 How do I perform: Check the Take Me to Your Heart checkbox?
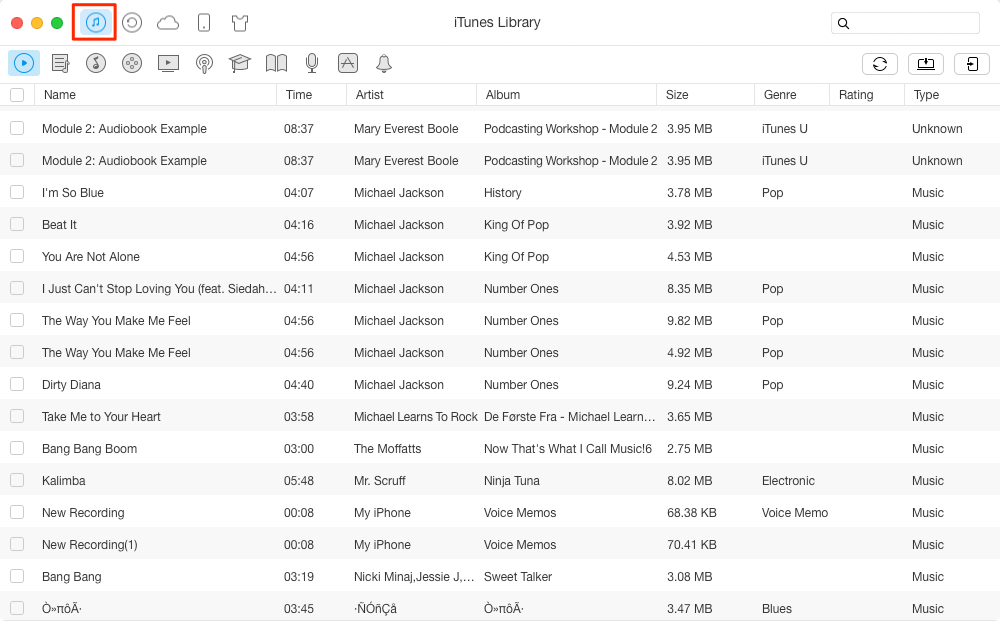coord(17,416)
